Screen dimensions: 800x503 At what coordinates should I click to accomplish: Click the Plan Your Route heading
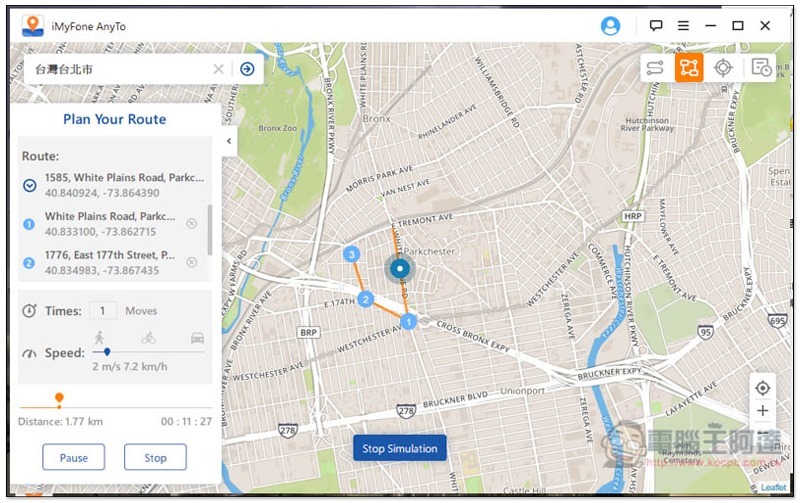coord(115,119)
